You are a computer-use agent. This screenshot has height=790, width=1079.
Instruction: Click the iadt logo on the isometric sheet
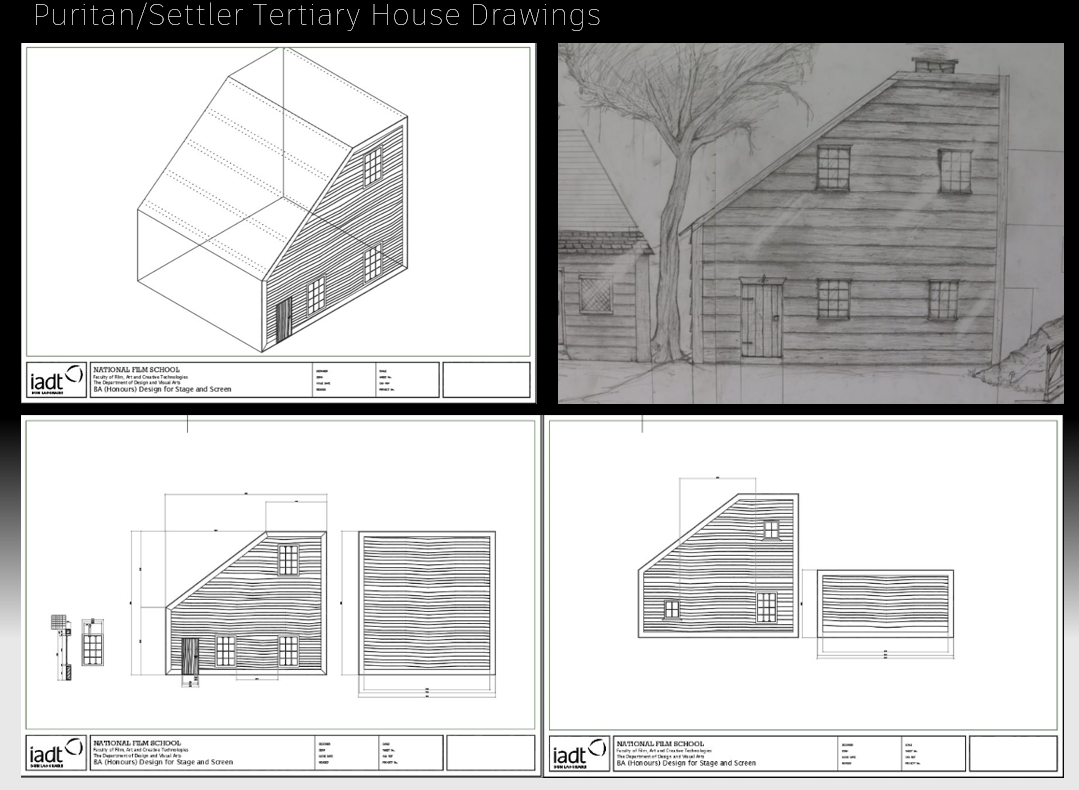pyautogui.click(x=56, y=380)
